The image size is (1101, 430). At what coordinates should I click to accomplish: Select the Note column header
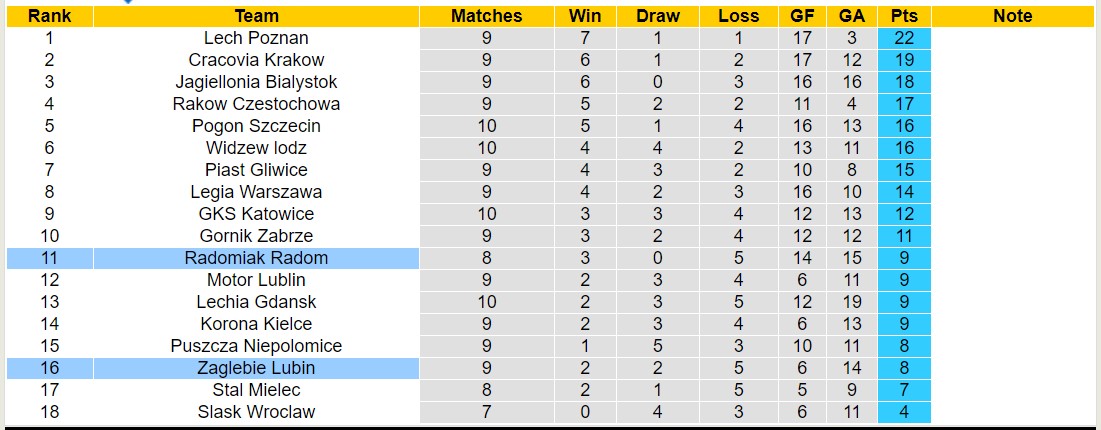tap(1013, 16)
